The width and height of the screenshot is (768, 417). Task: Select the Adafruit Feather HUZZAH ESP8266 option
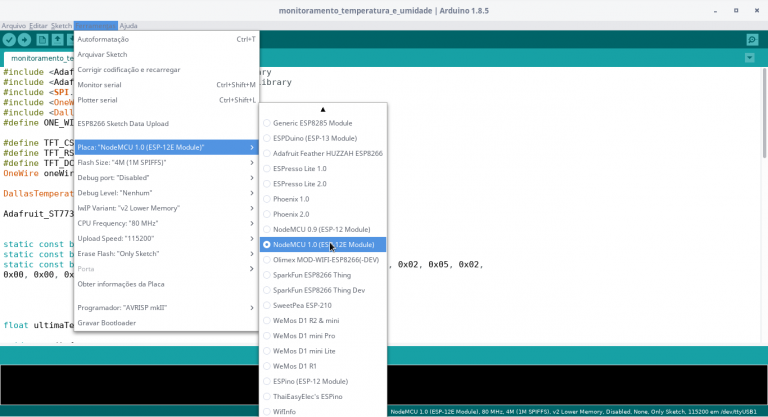327,153
